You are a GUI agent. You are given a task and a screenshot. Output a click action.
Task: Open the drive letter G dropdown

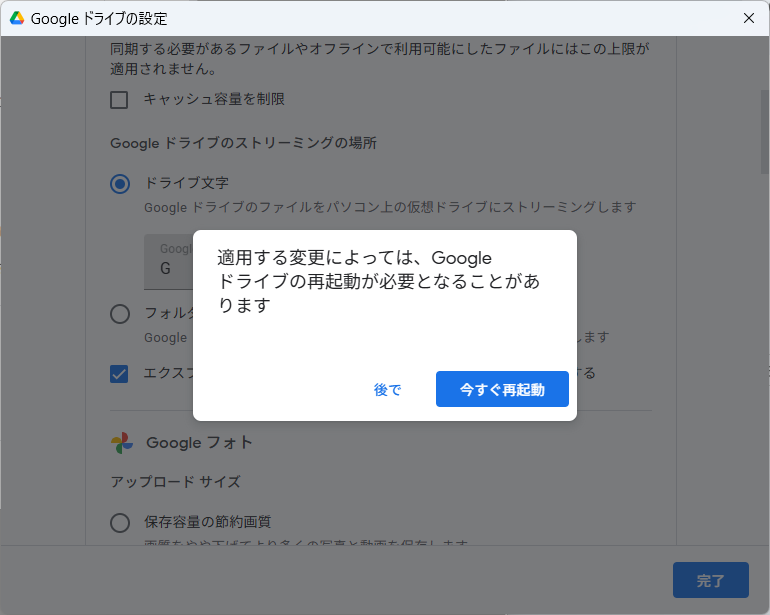point(168,260)
